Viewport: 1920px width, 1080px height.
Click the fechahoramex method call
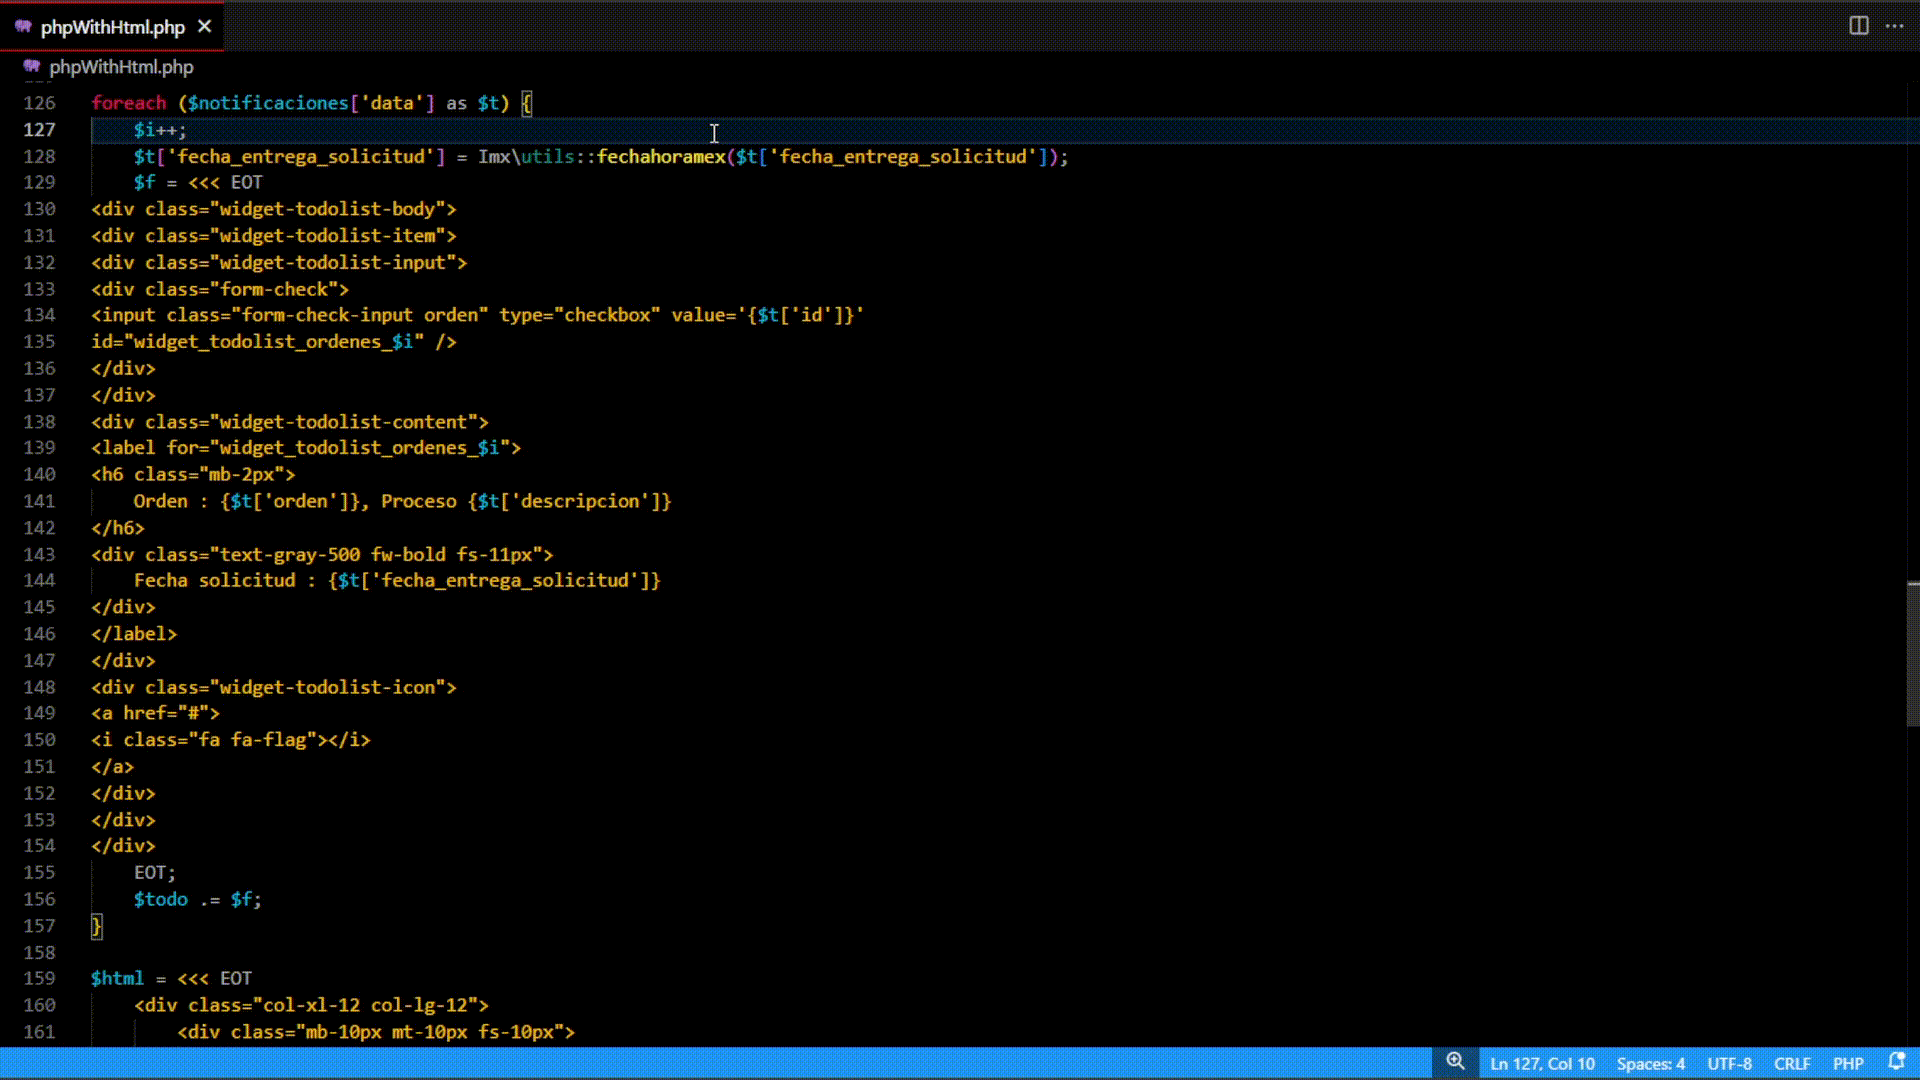[660, 156]
